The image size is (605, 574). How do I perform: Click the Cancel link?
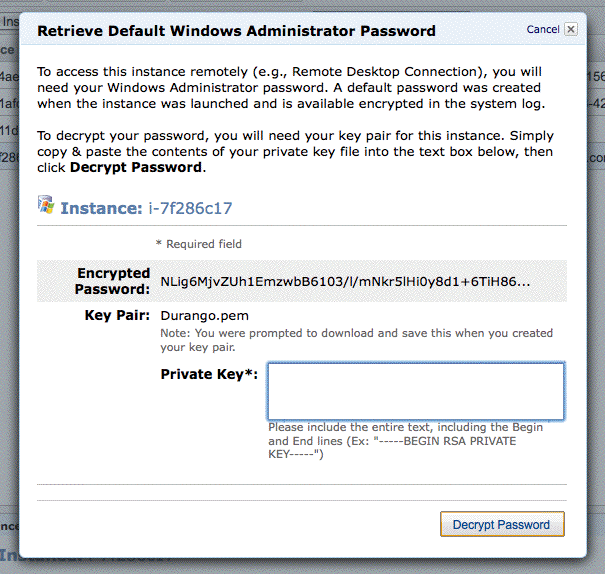(543, 30)
